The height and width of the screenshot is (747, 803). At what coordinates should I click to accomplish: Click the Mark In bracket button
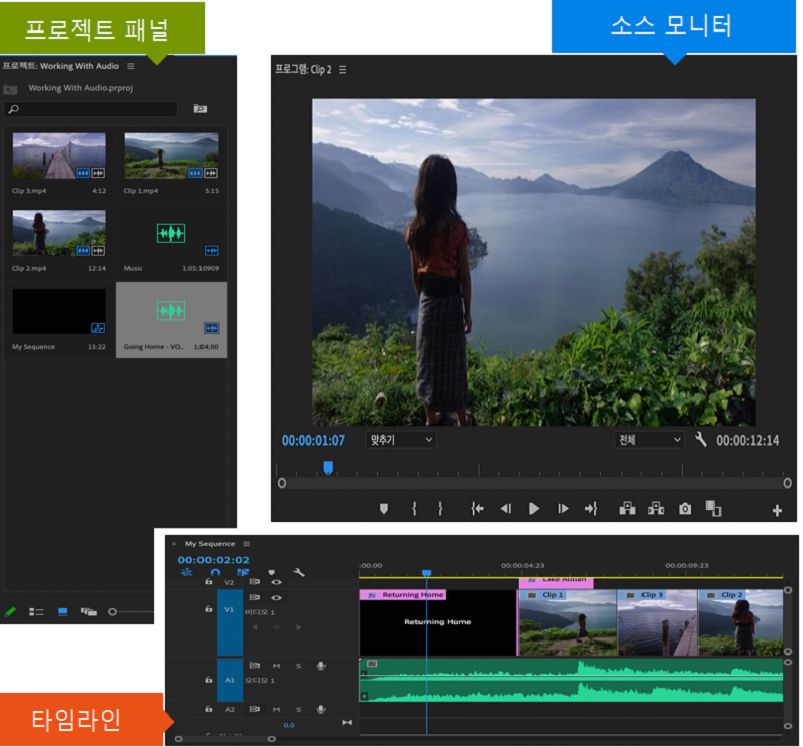(414, 508)
